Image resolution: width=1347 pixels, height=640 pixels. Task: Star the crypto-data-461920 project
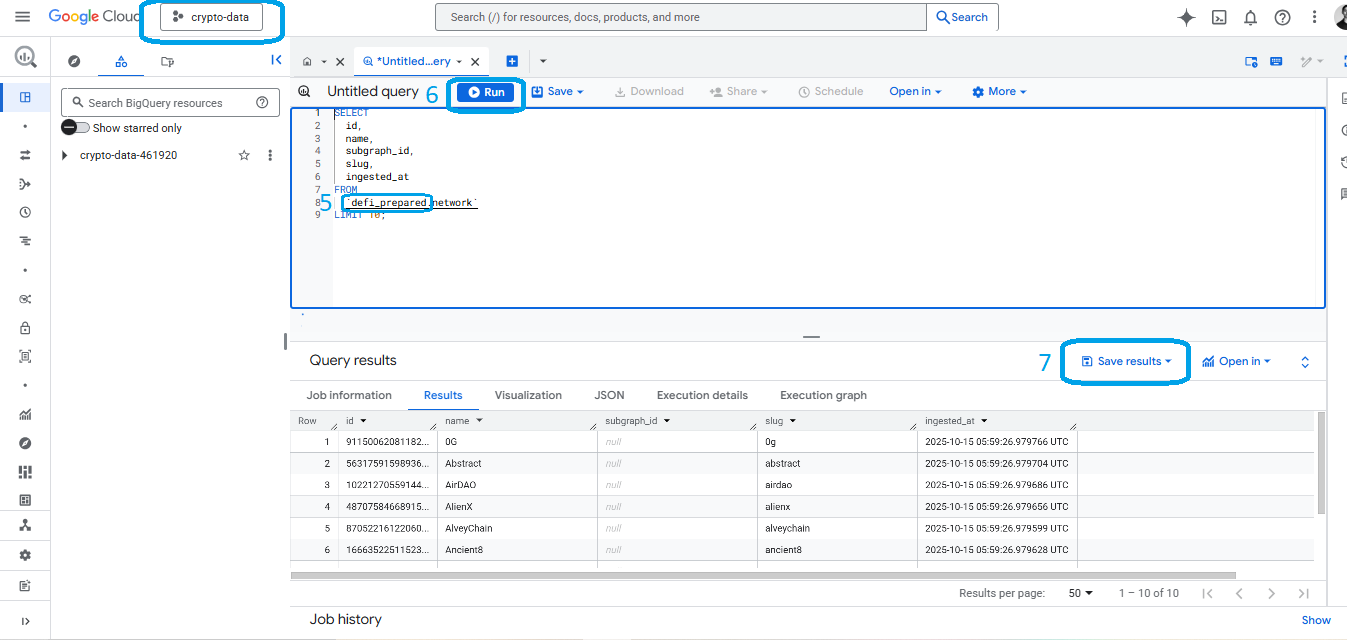(x=244, y=155)
